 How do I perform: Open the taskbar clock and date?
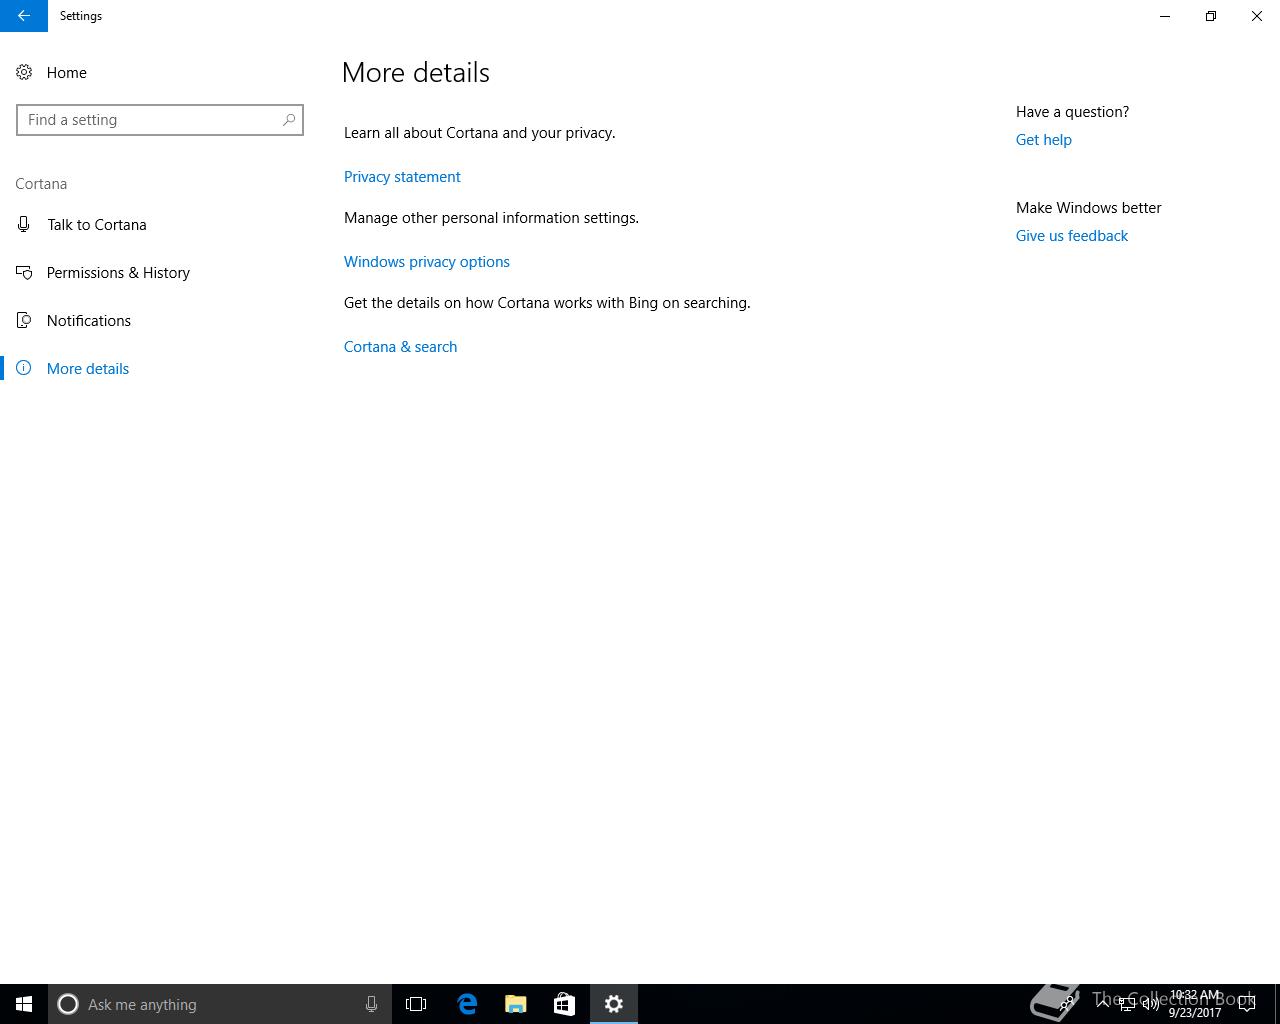(1195, 1004)
